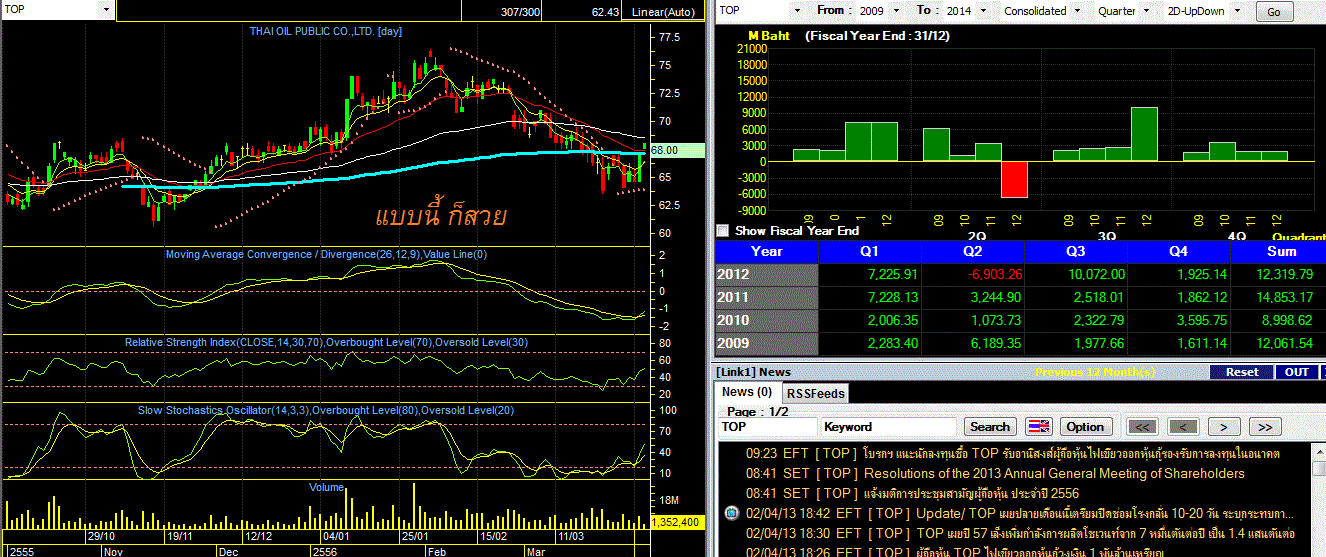Select the 2010 row header
This screenshot has width=1326, height=557.
(767, 320)
